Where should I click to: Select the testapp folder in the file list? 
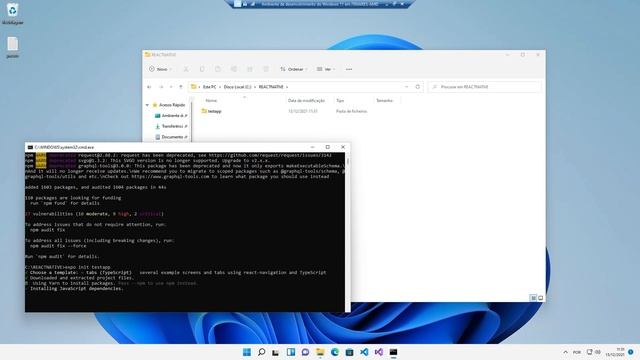click(x=211, y=111)
